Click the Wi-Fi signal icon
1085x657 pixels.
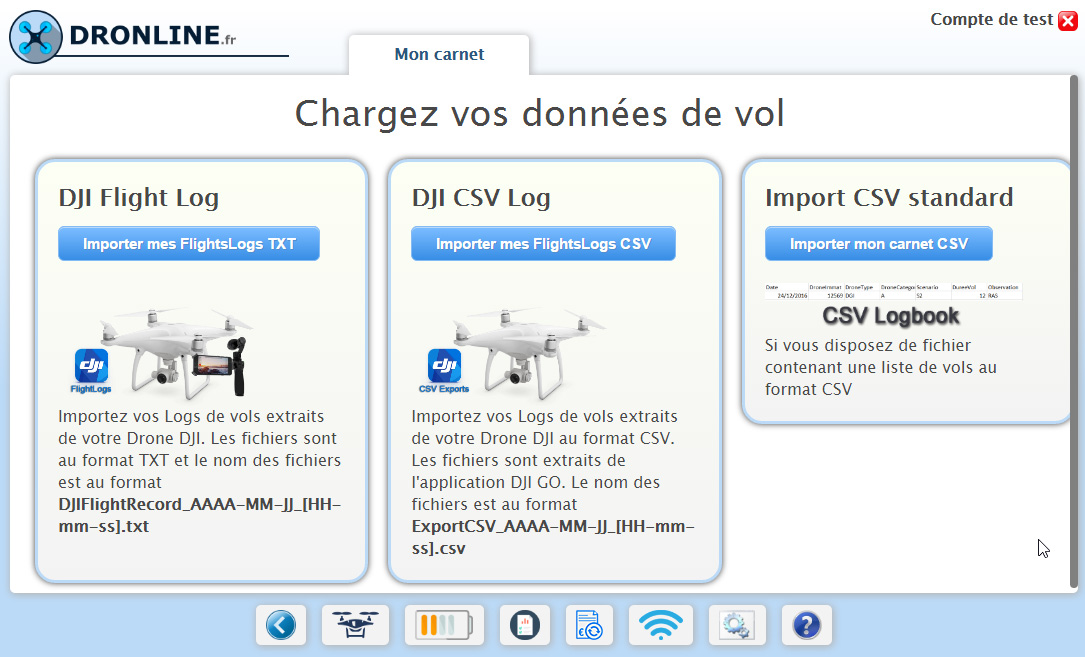tap(661, 625)
